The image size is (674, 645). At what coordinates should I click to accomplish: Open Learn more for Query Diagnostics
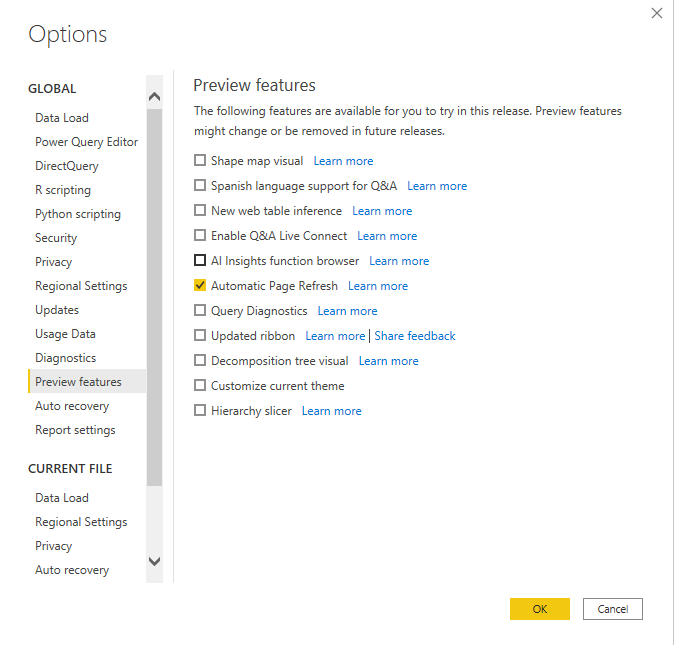347,311
